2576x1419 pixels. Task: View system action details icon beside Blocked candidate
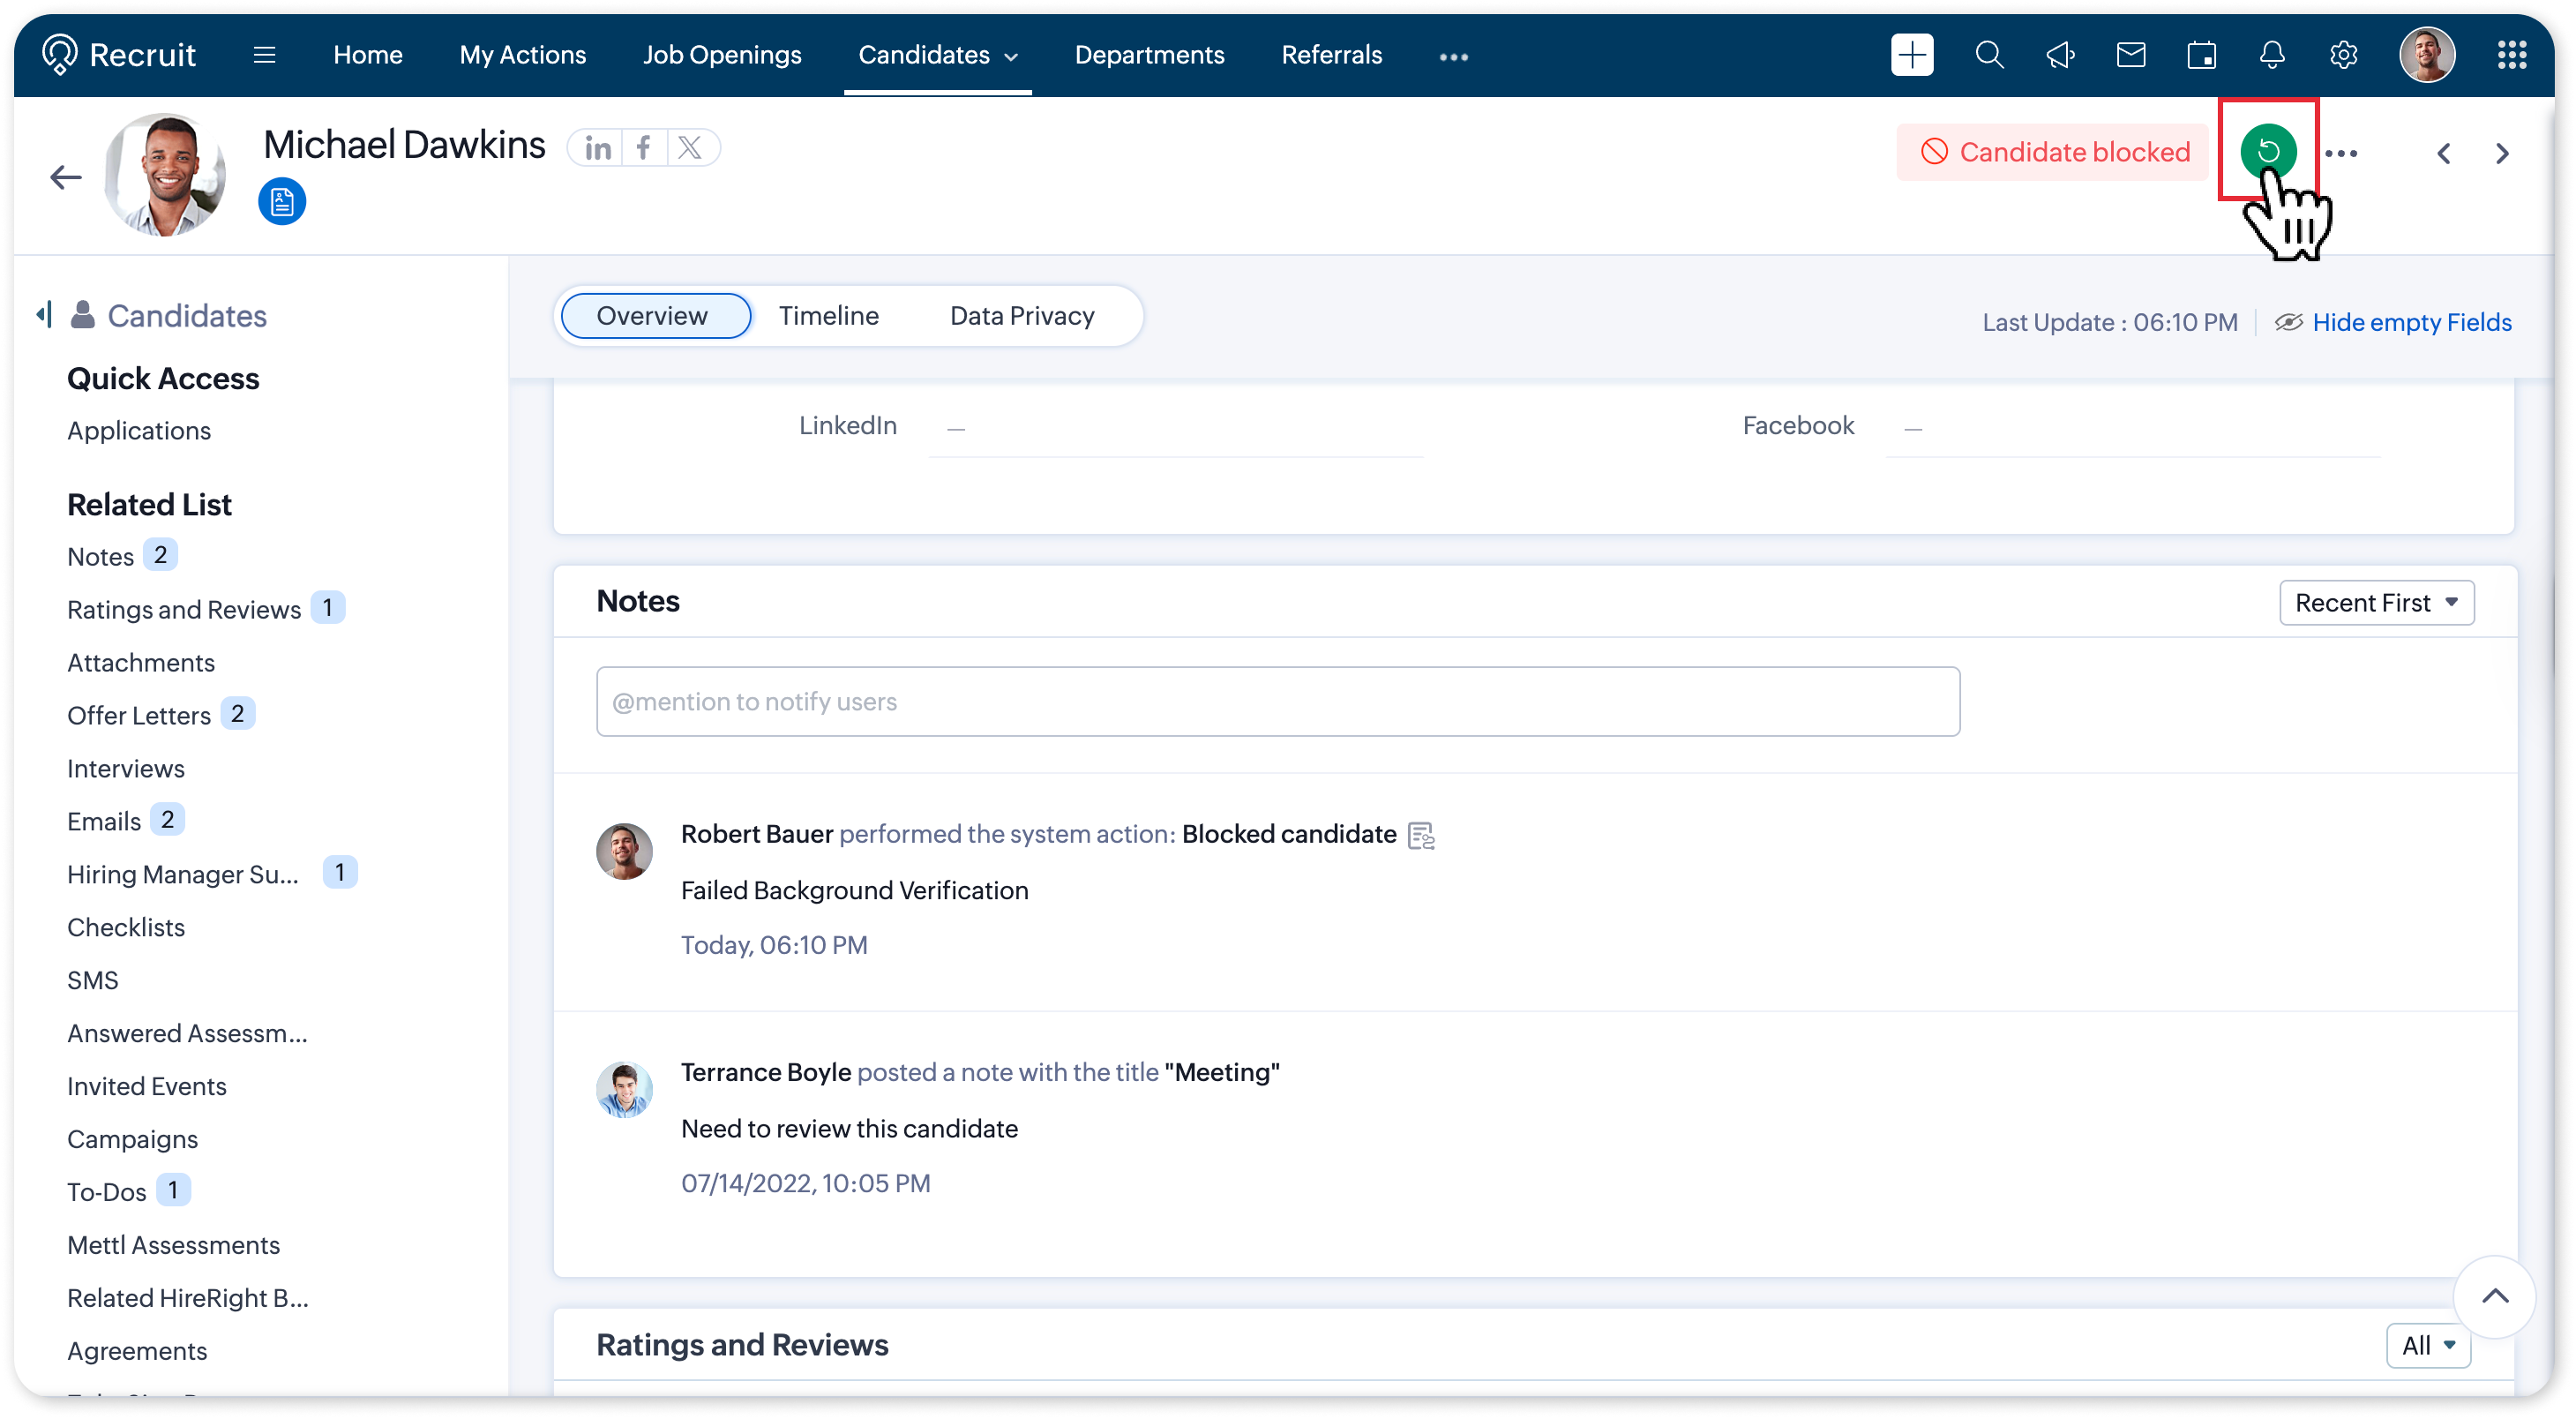(1420, 836)
